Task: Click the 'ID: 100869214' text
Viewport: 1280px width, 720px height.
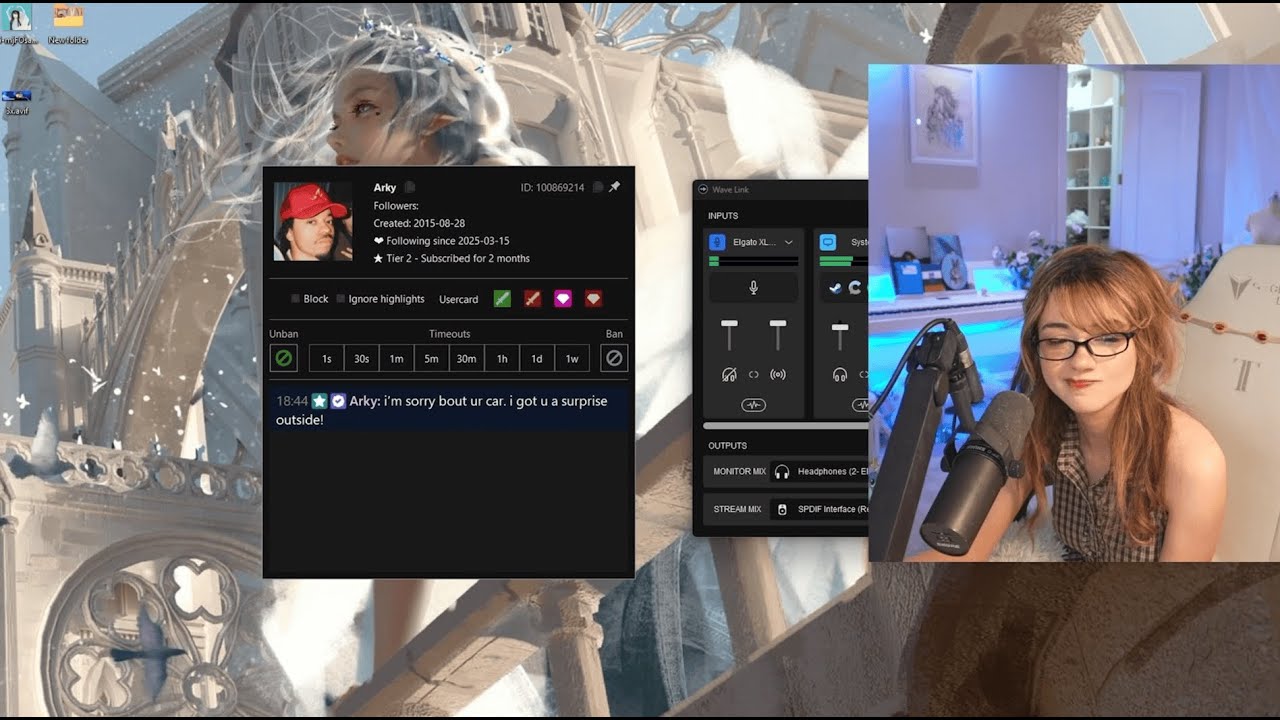Action: [553, 187]
